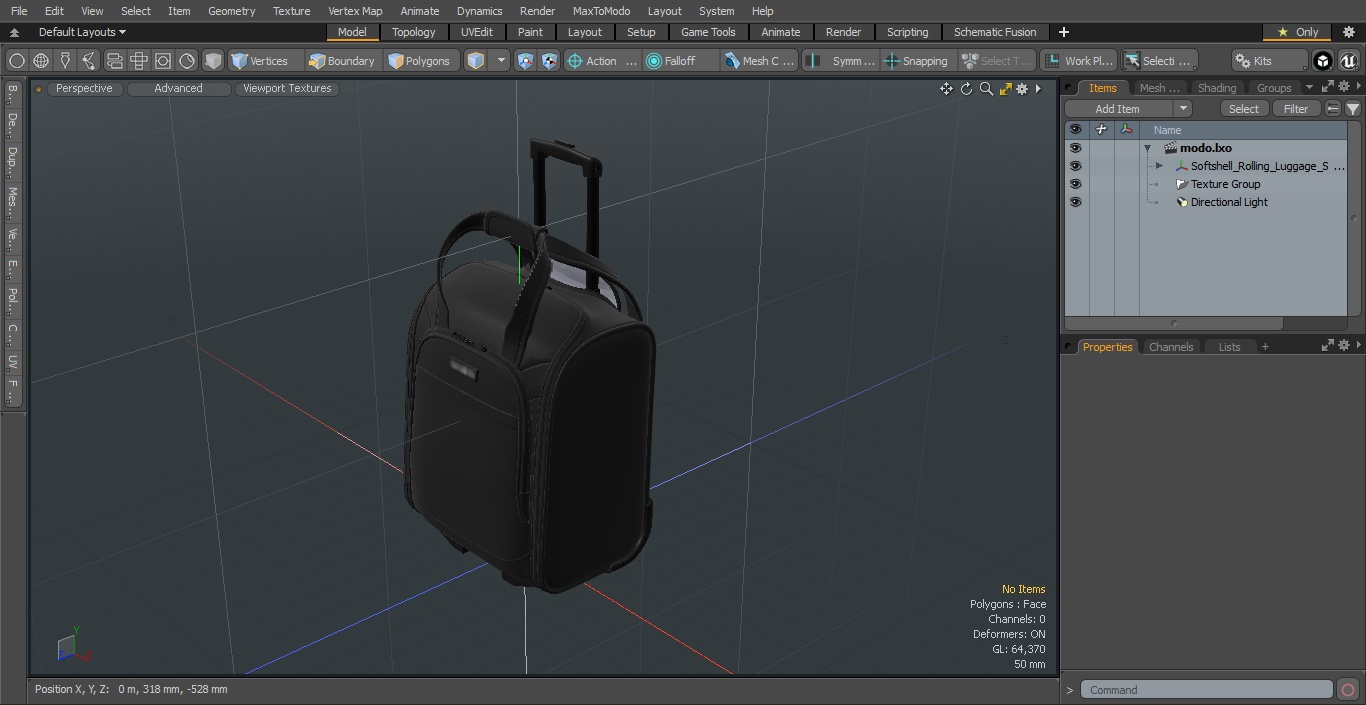Click the viewport zoom magnifier icon
1366x705 pixels.
click(x=986, y=89)
